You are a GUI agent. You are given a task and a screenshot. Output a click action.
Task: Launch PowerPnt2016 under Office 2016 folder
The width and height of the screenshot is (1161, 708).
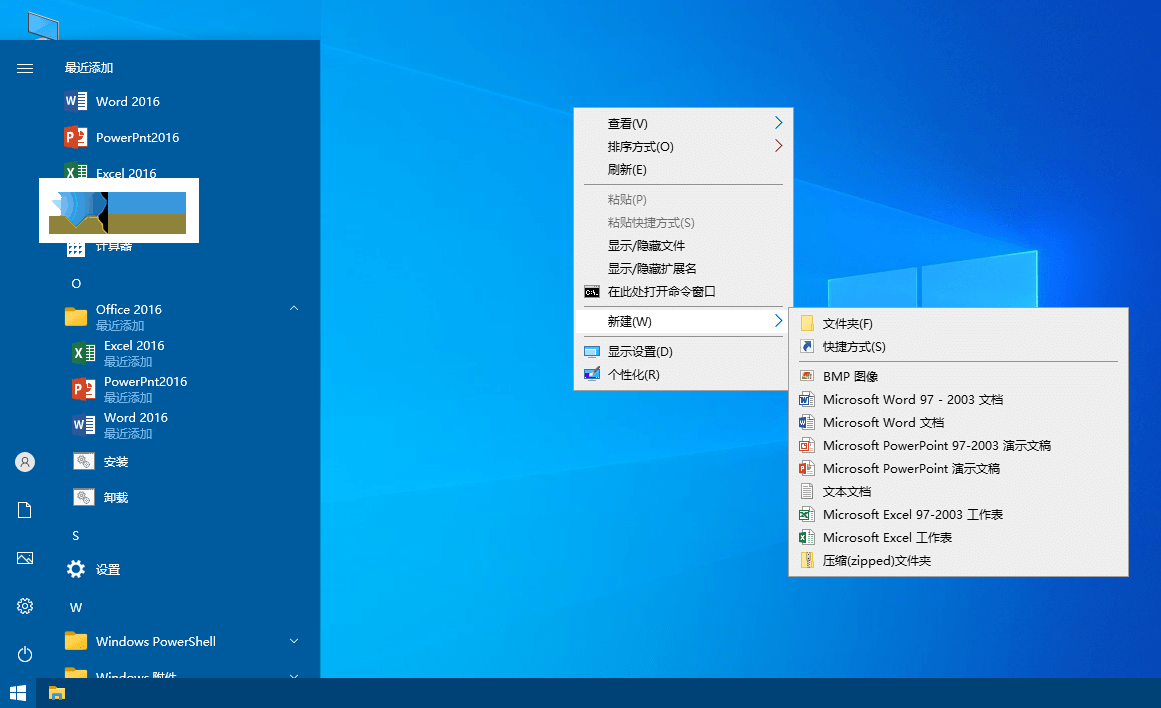tap(129, 390)
